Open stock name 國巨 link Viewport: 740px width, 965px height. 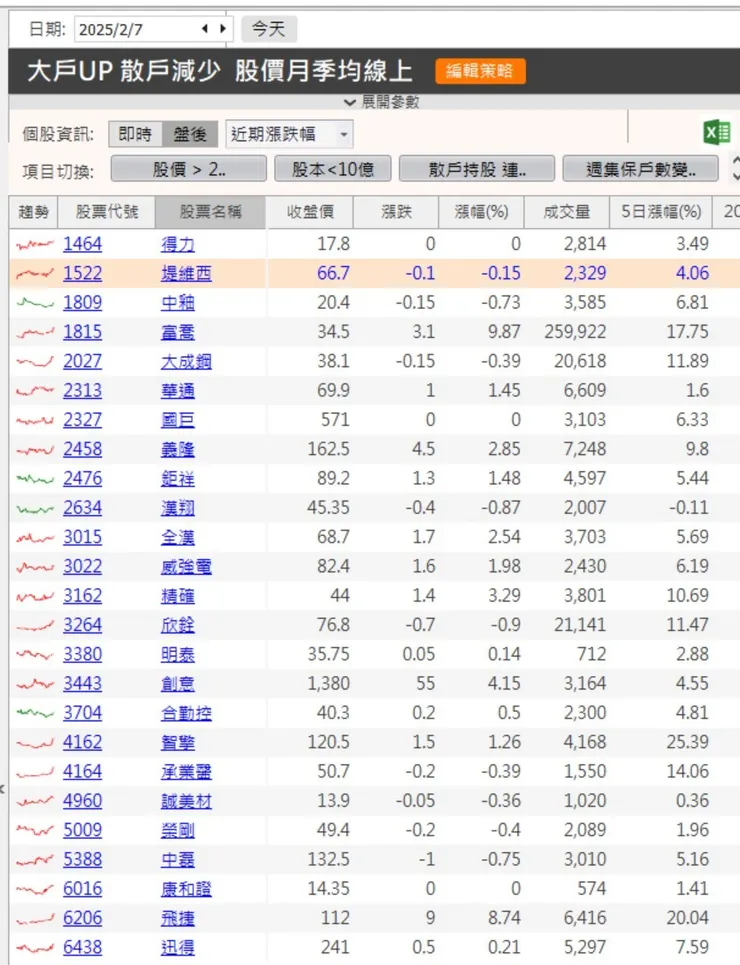coord(178,420)
